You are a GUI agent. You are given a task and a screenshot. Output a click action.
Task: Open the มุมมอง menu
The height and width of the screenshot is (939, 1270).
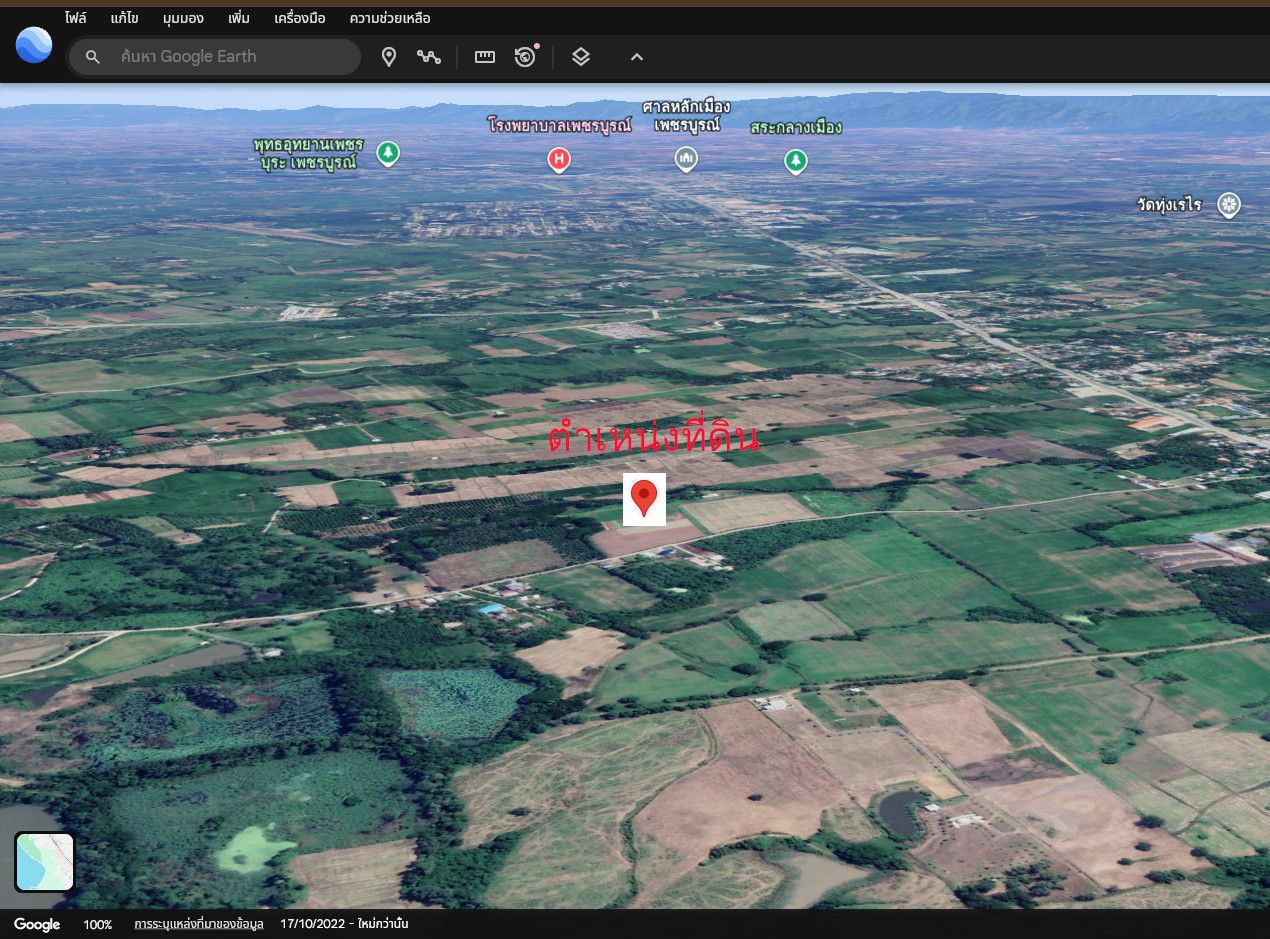183,18
